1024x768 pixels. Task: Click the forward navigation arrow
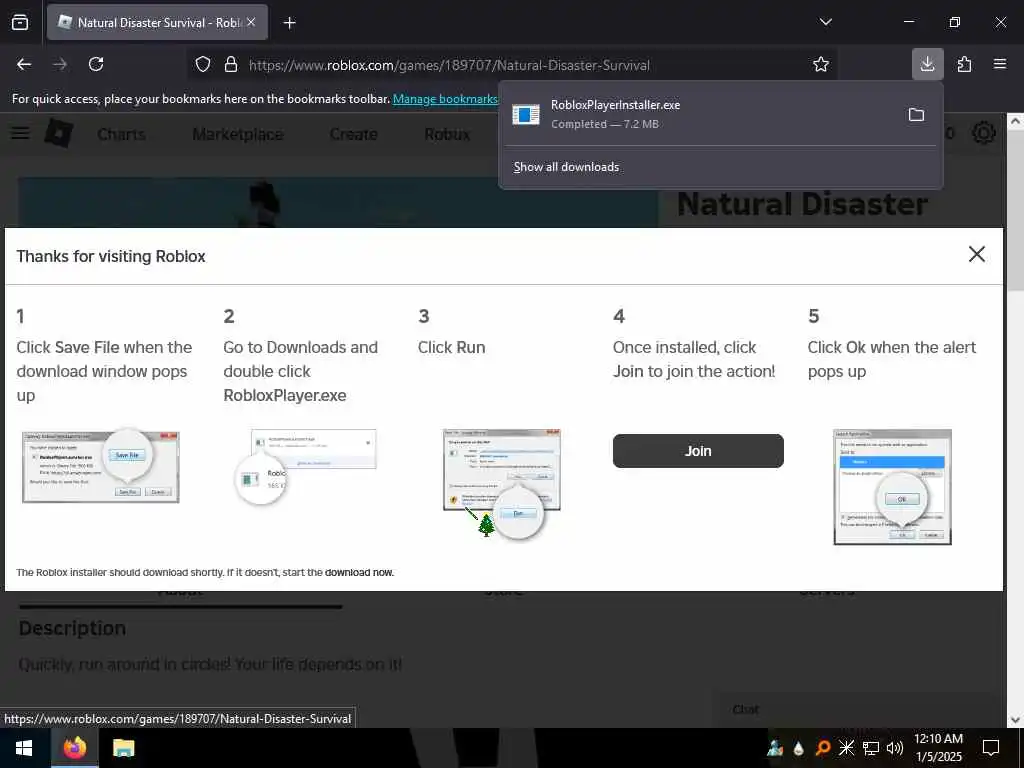tap(60, 64)
